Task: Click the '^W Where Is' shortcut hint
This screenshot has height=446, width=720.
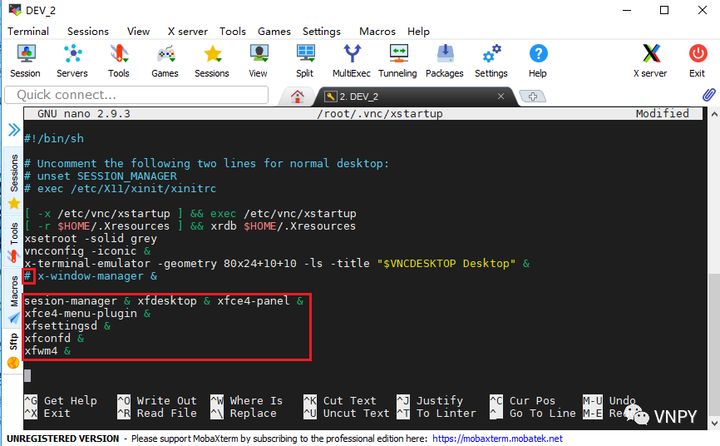Action: tap(247, 401)
